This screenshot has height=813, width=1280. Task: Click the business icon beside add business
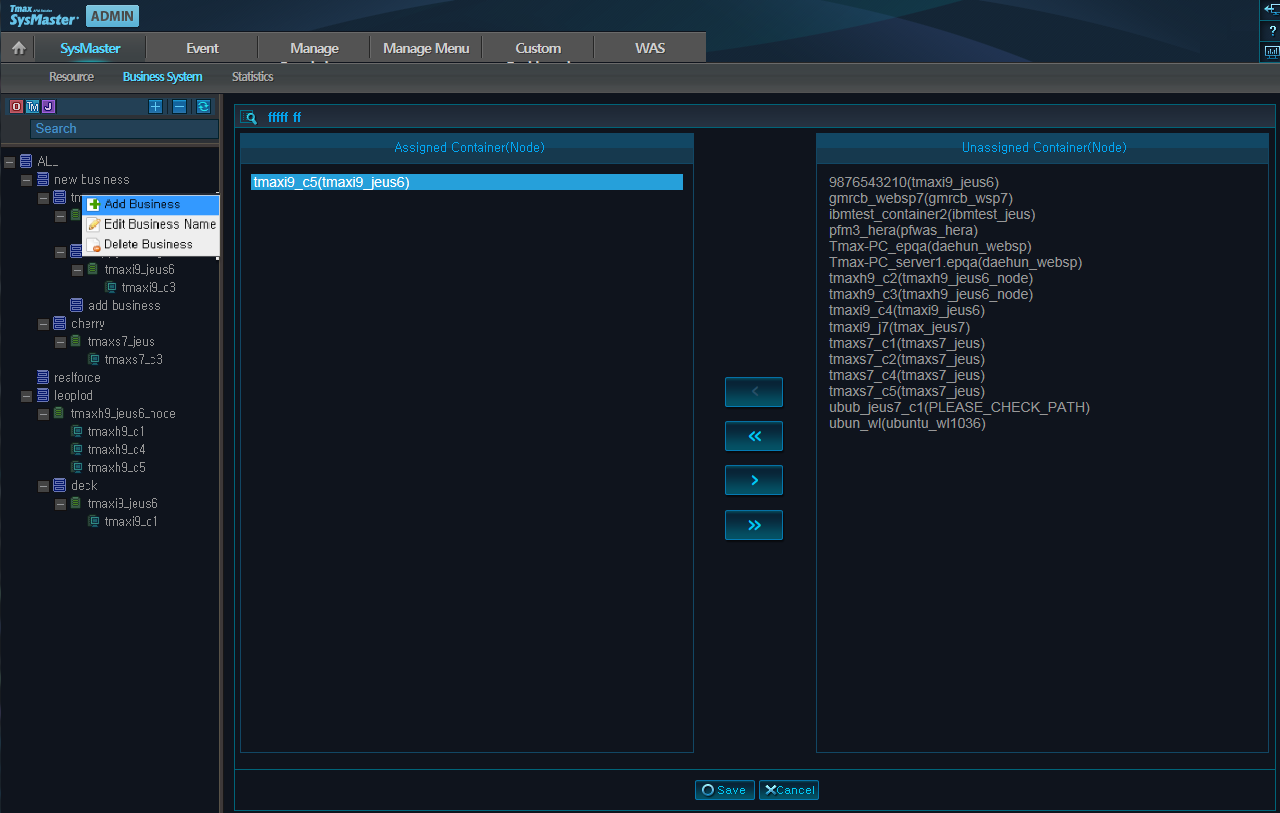77,305
